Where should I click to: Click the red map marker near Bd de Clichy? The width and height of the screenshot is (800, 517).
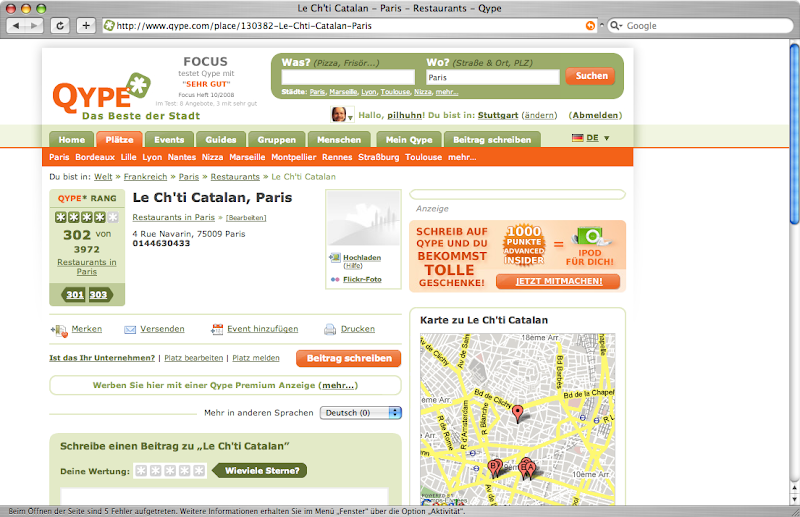pos(517,413)
